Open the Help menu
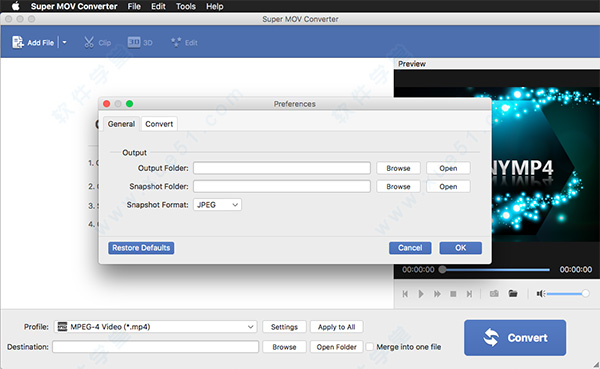Screen dimensions: 600x369 pos(214,6)
